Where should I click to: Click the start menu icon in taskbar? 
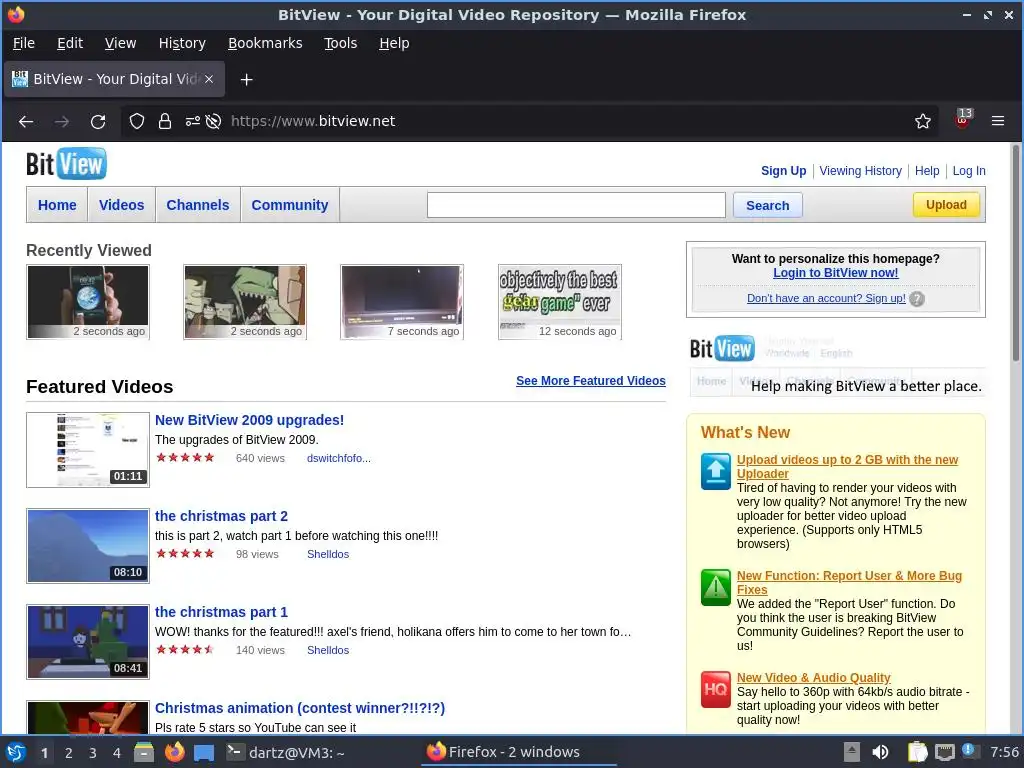pyautogui.click(x=16, y=752)
